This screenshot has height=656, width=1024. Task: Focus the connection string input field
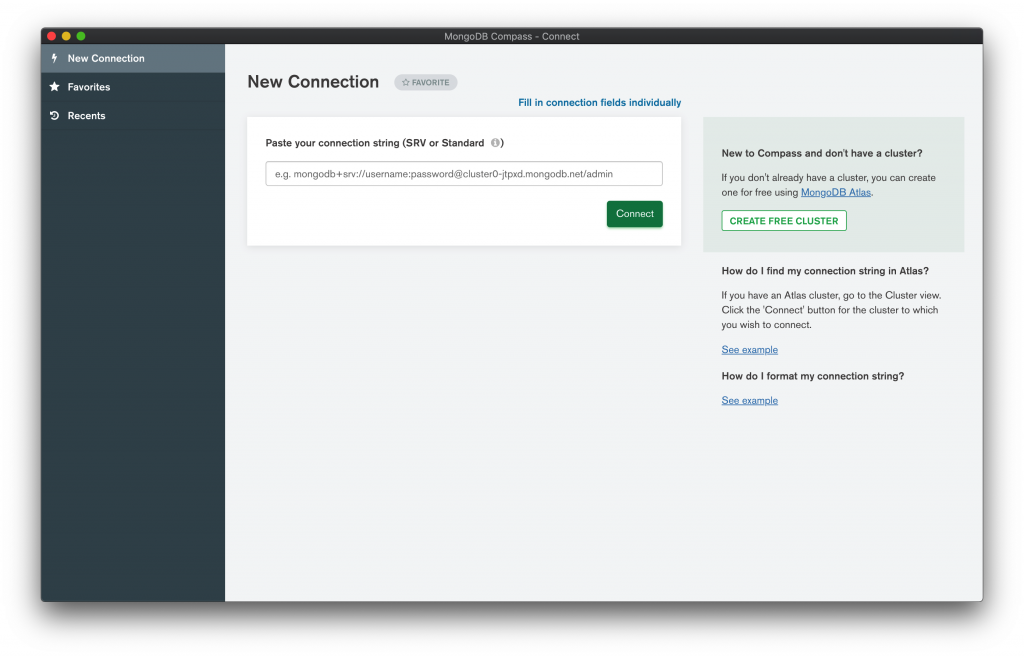tap(464, 174)
